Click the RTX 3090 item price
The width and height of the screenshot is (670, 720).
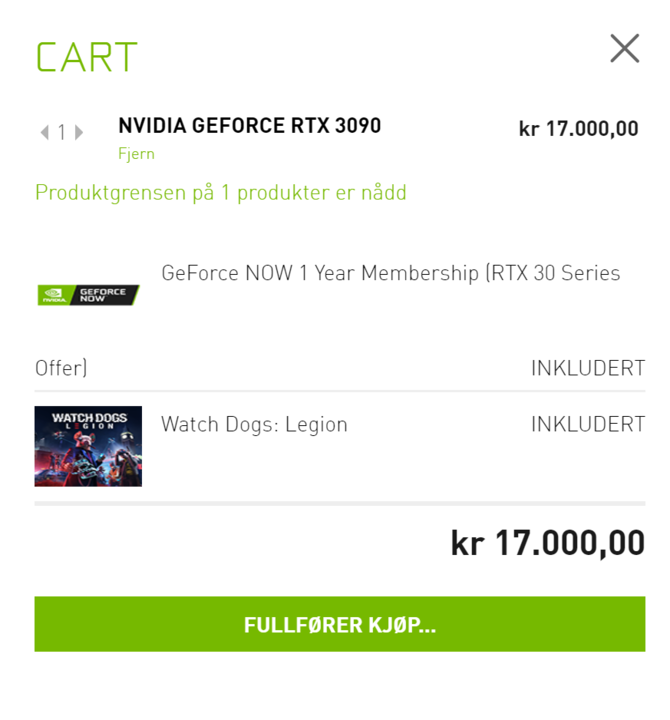[578, 129]
